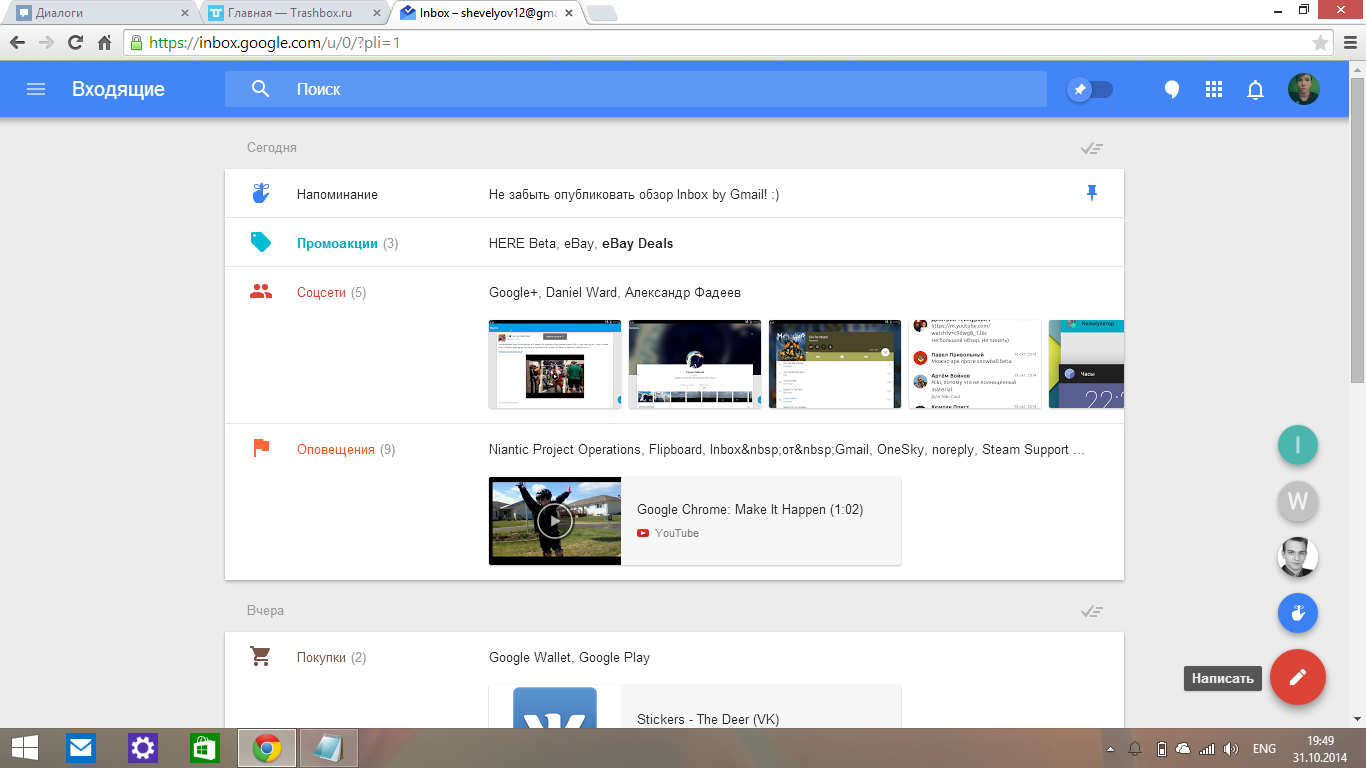The image size is (1366, 768).
Task: Bookmark this page with star
Action: click(x=1320, y=43)
